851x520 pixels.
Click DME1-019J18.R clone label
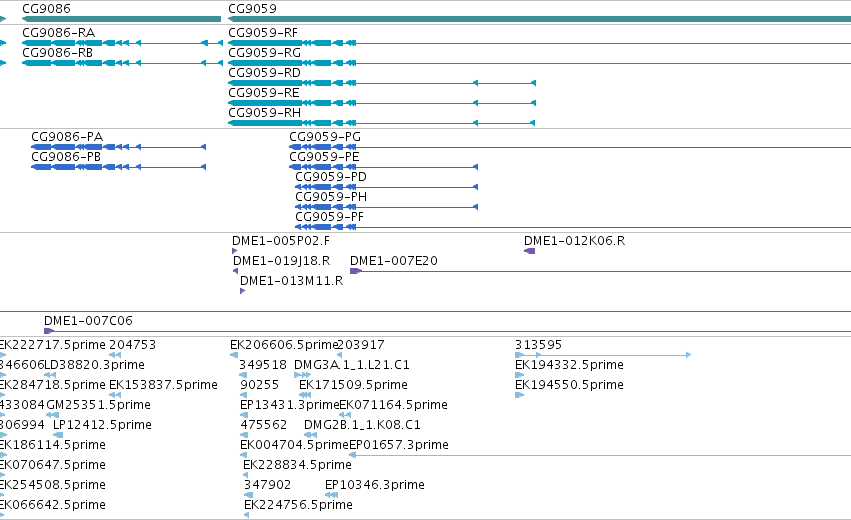click(281, 261)
